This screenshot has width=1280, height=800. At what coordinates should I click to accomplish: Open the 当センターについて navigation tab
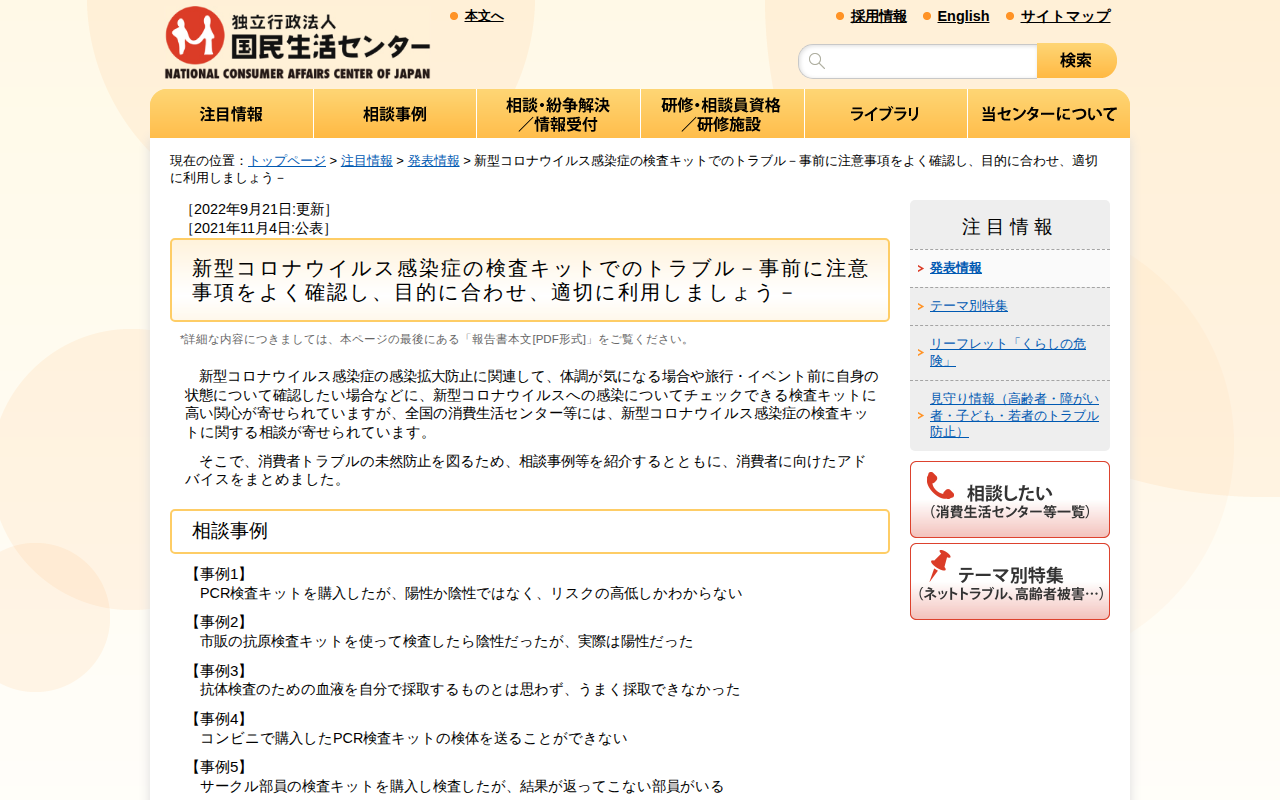coord(1049,114)
